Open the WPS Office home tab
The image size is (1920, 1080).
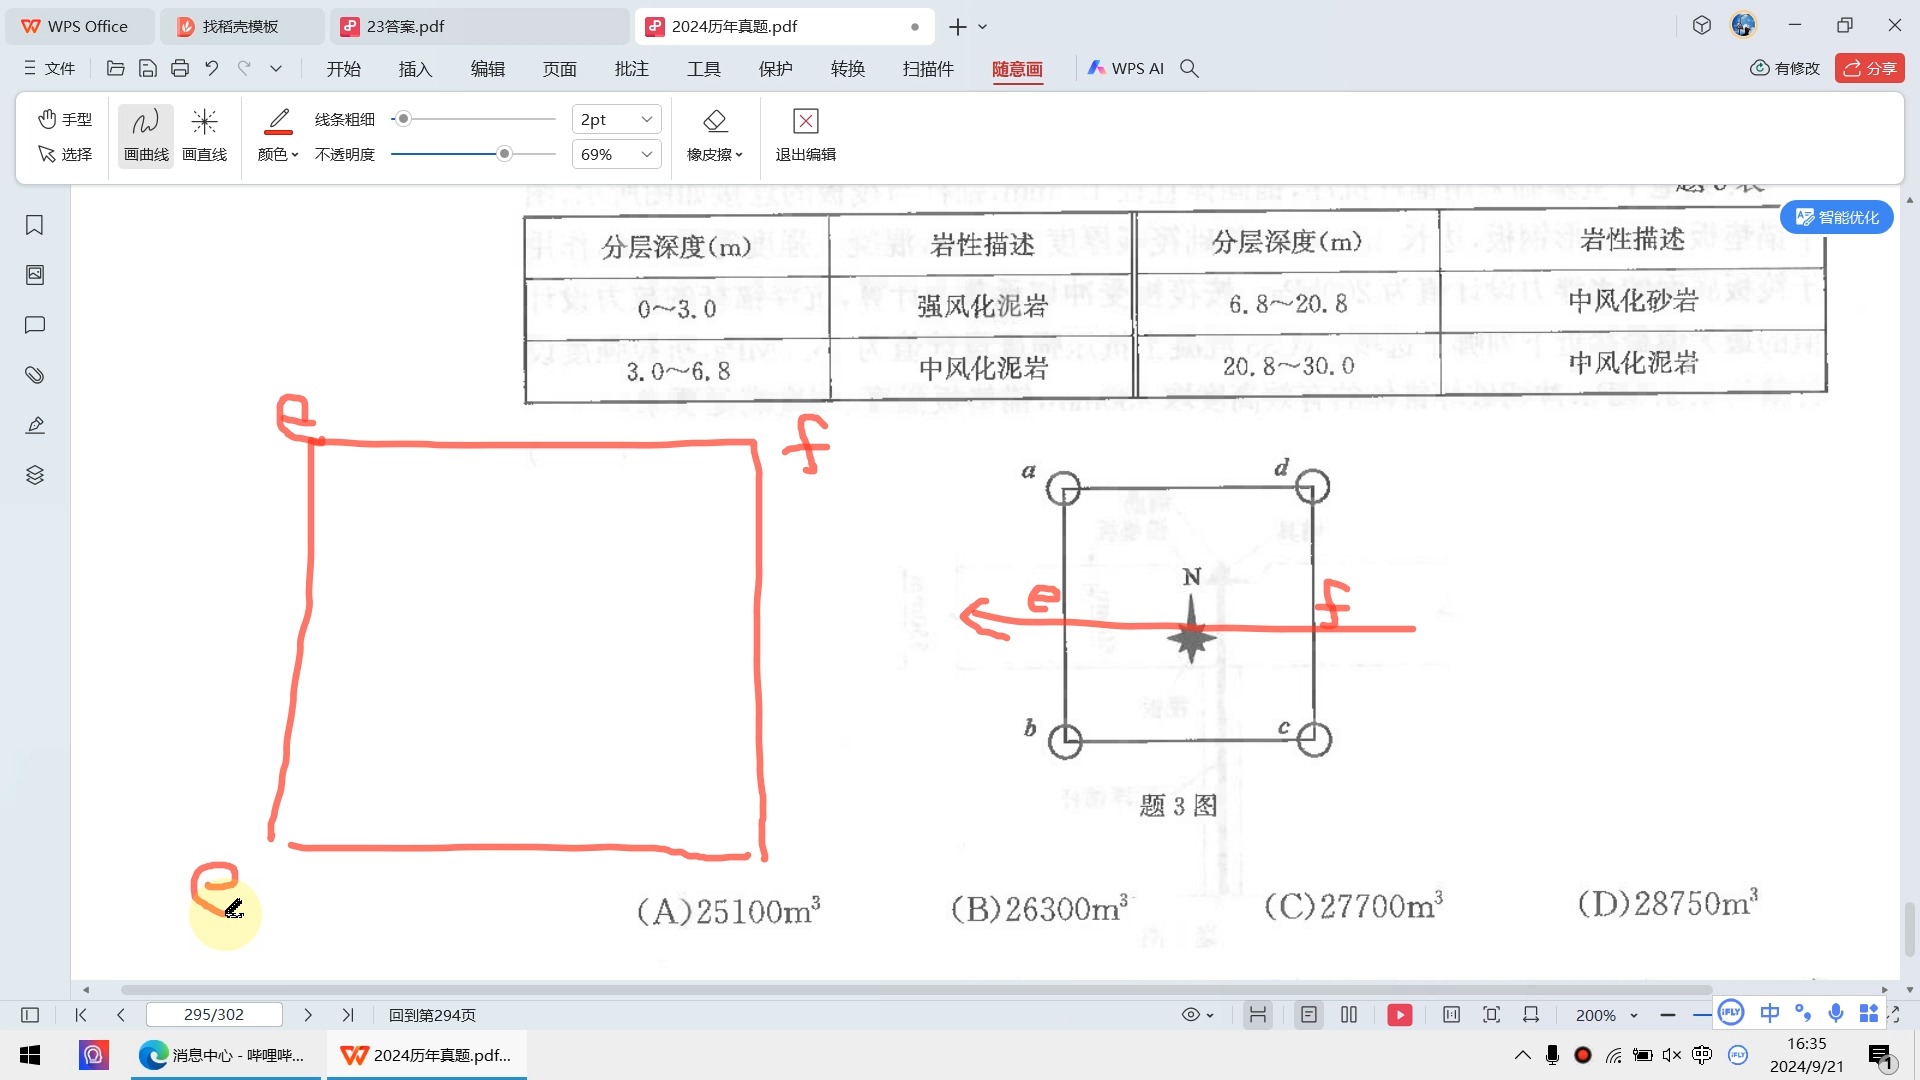80,26
